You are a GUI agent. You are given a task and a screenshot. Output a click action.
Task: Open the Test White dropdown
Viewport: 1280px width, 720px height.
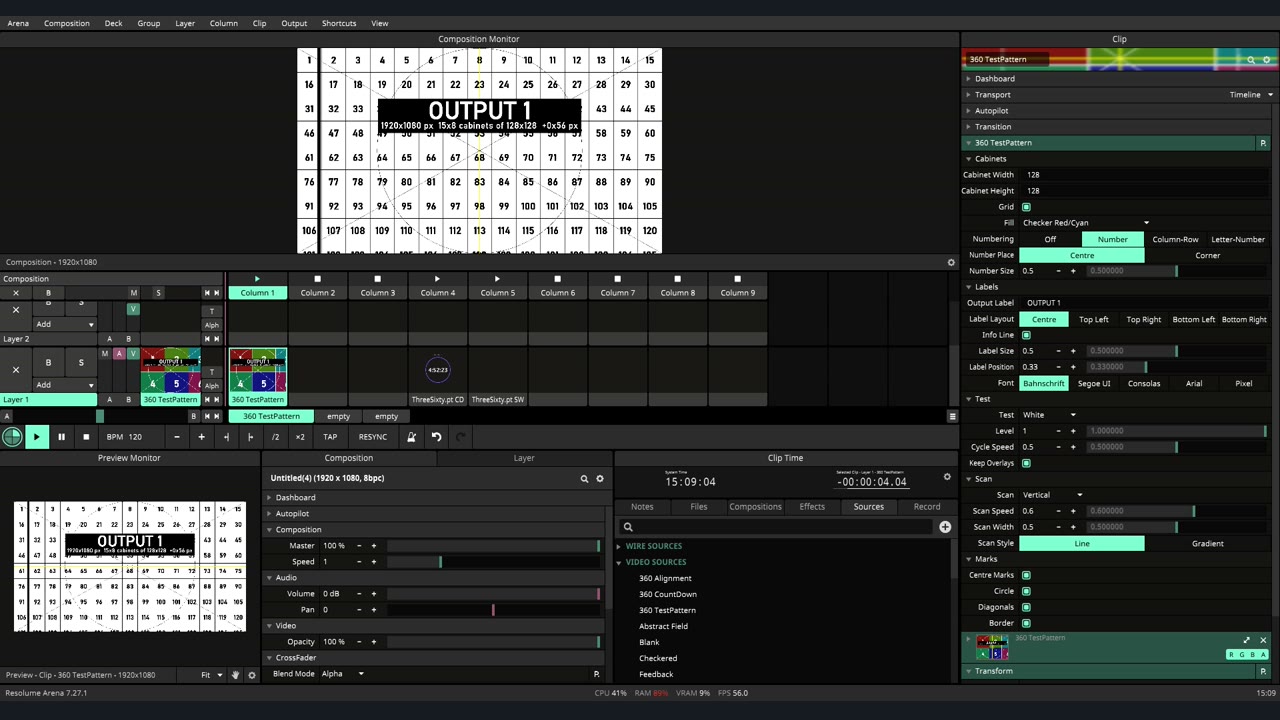(x=1049, y=415)
